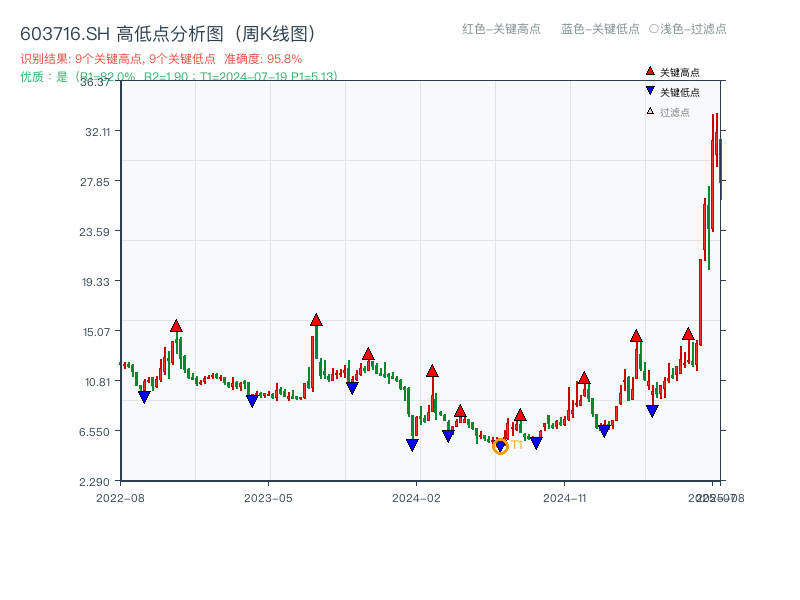Click the orange T1 text label
This screenshot has height=600, width=800.
pos(517,445)
